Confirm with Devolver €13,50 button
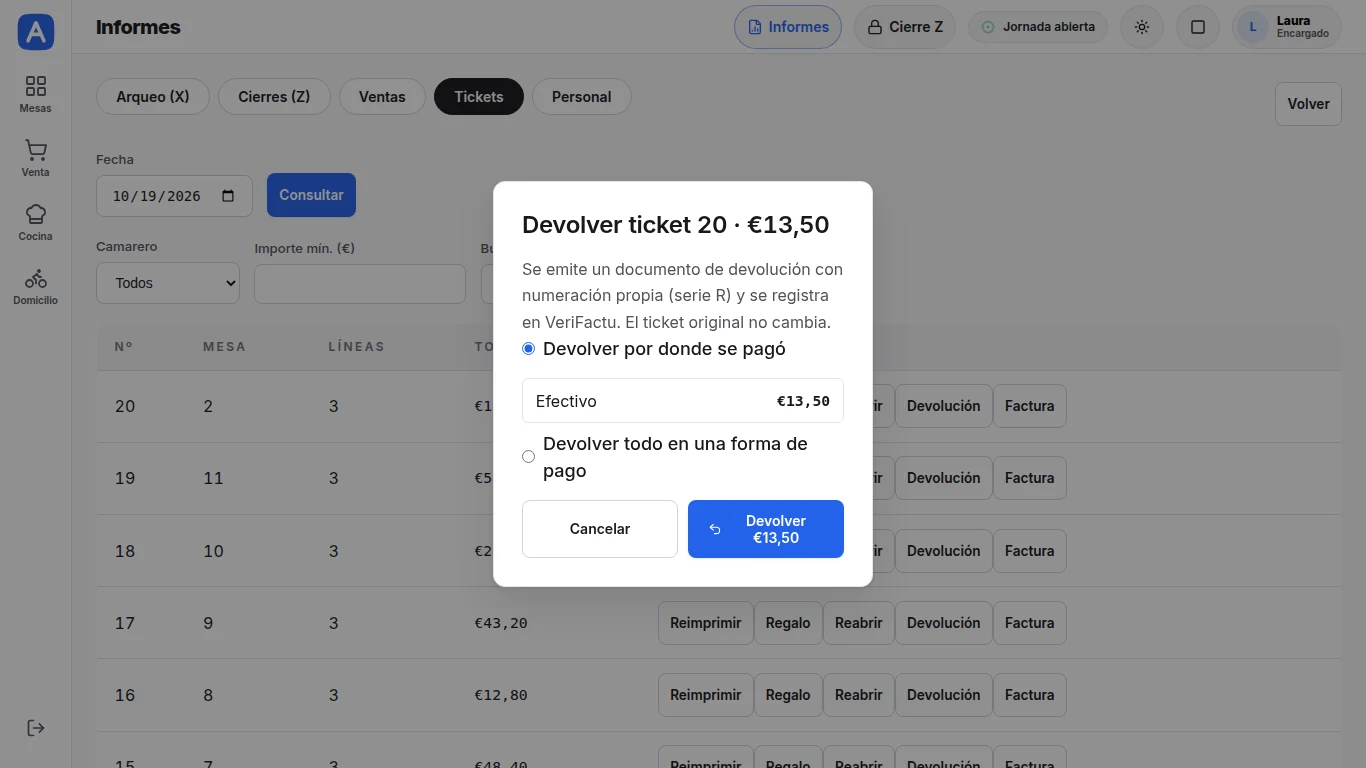 (x=766, y=529)
